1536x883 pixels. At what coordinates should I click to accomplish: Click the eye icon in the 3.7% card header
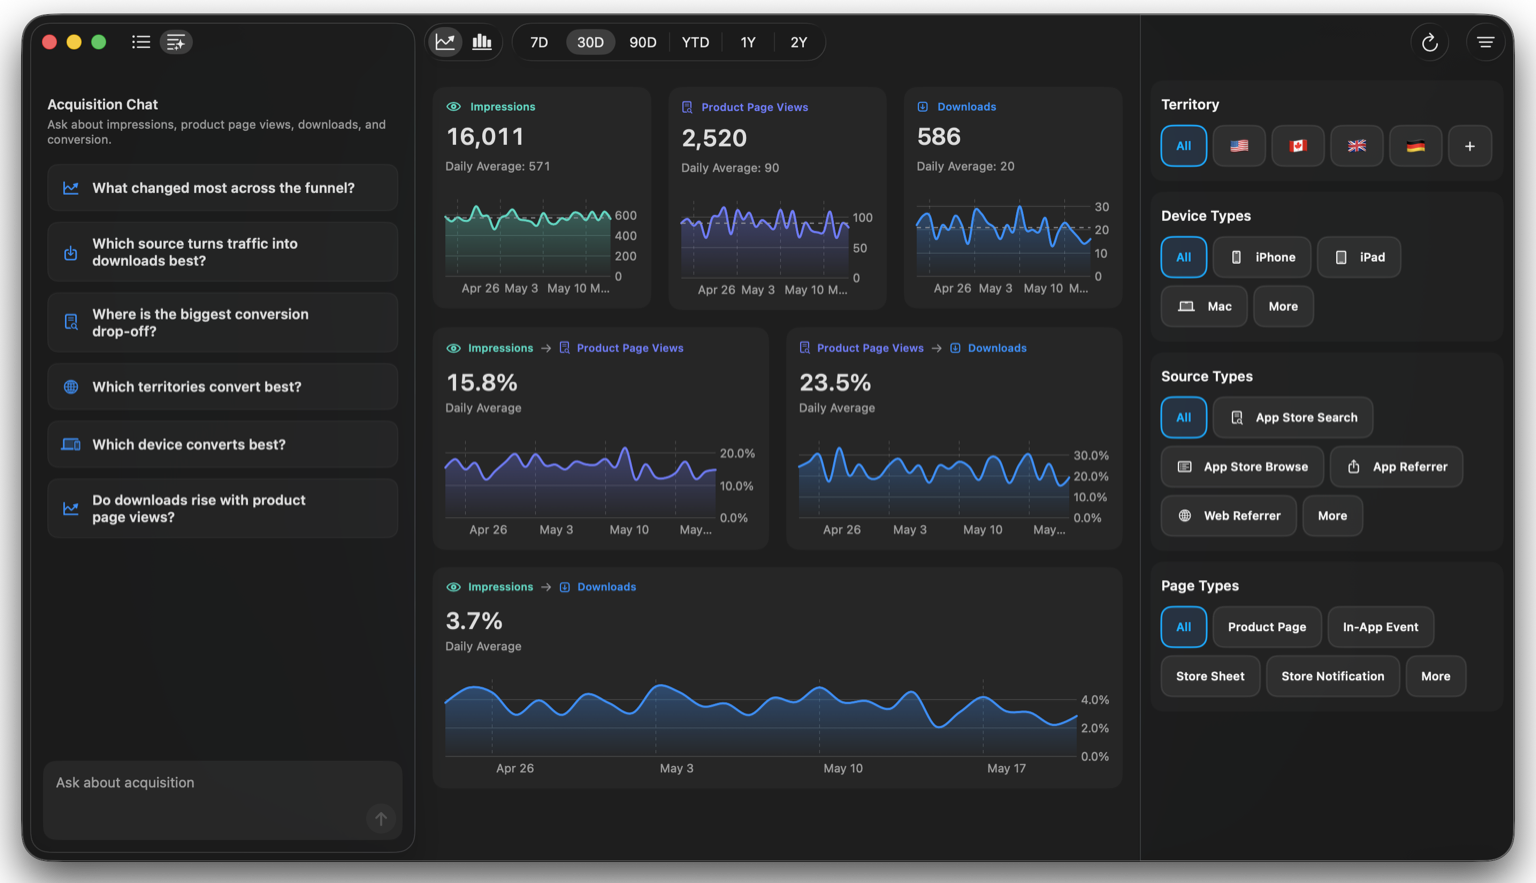tap(454, 587)
